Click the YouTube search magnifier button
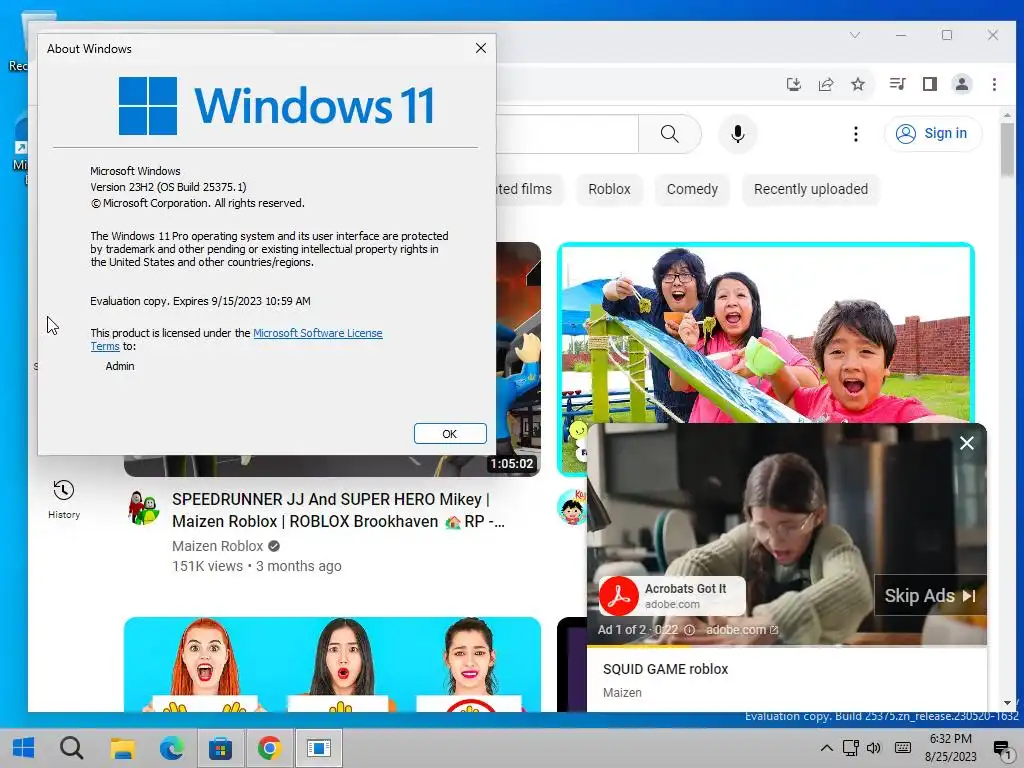Image resolution: width=1024 pixels, height=768 pixels. pyautogui.click(x=669, y=134)
